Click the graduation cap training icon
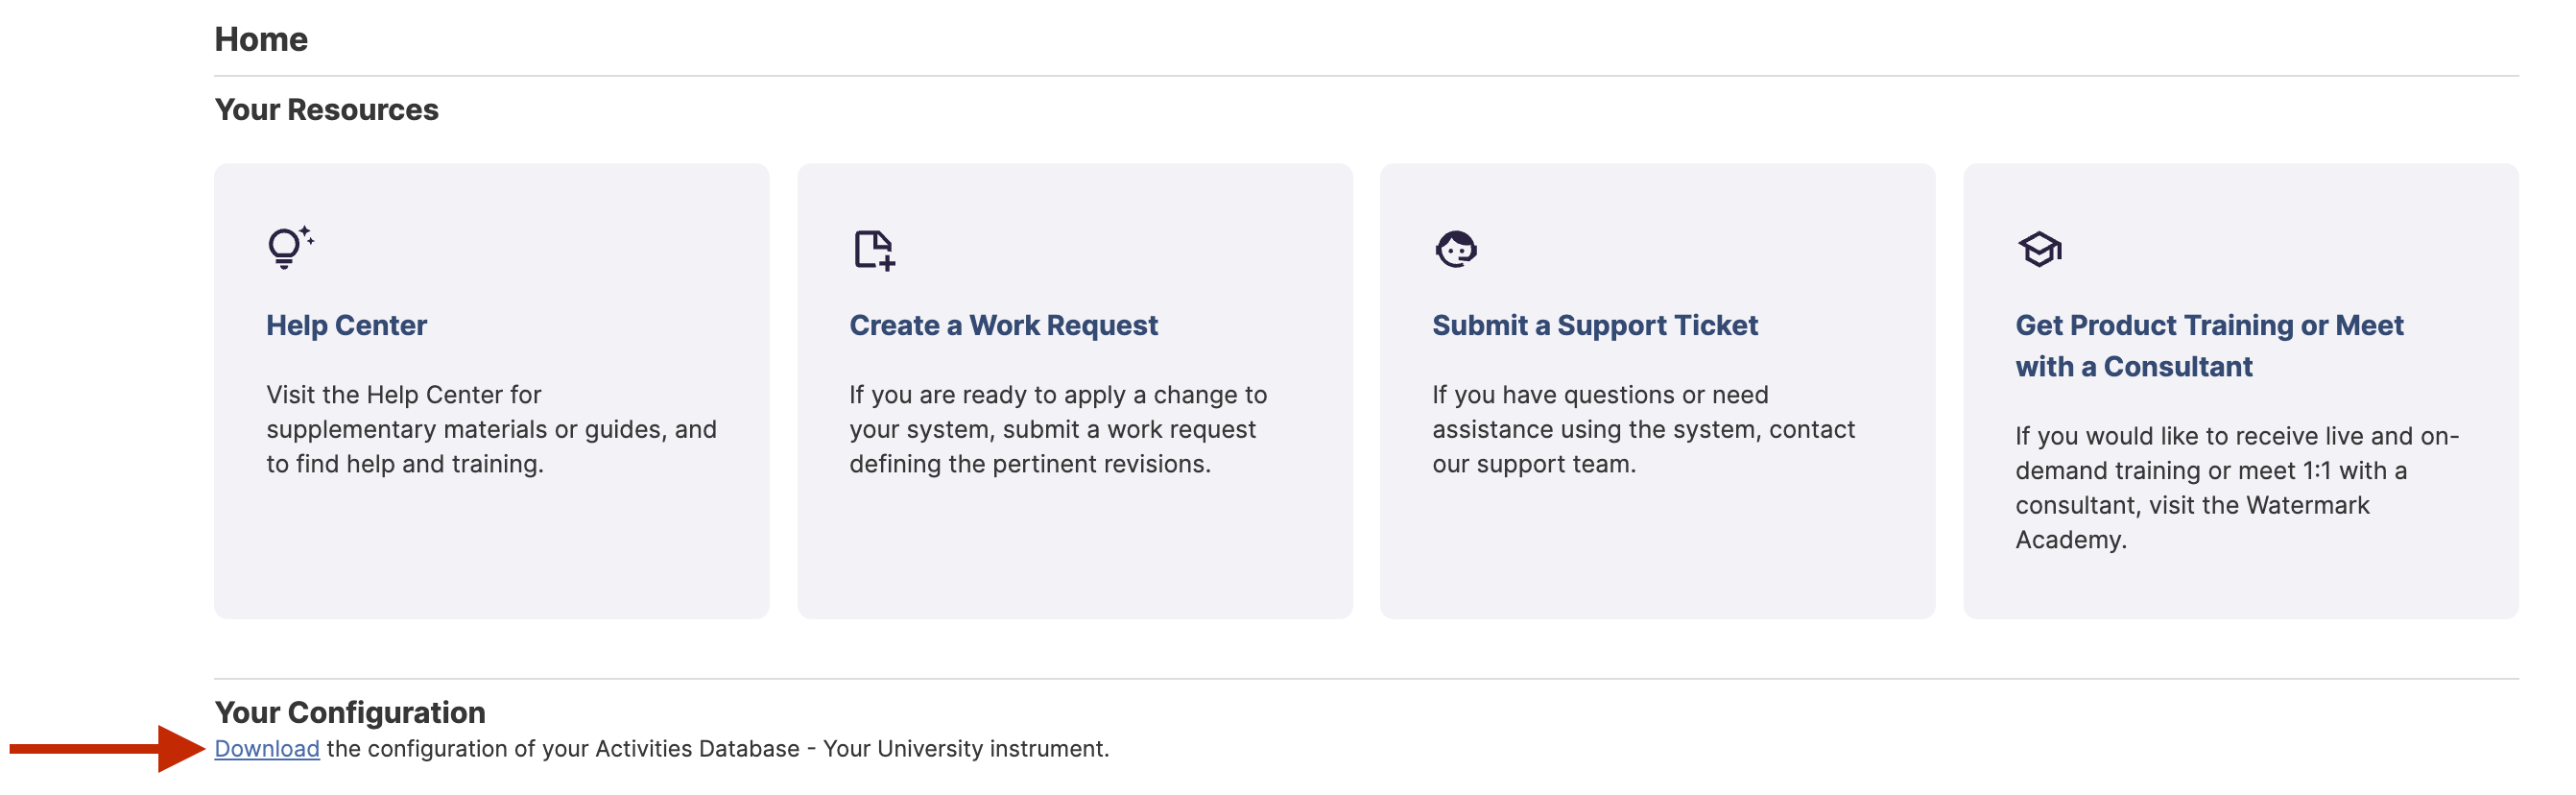 [x=2039, y=249]
